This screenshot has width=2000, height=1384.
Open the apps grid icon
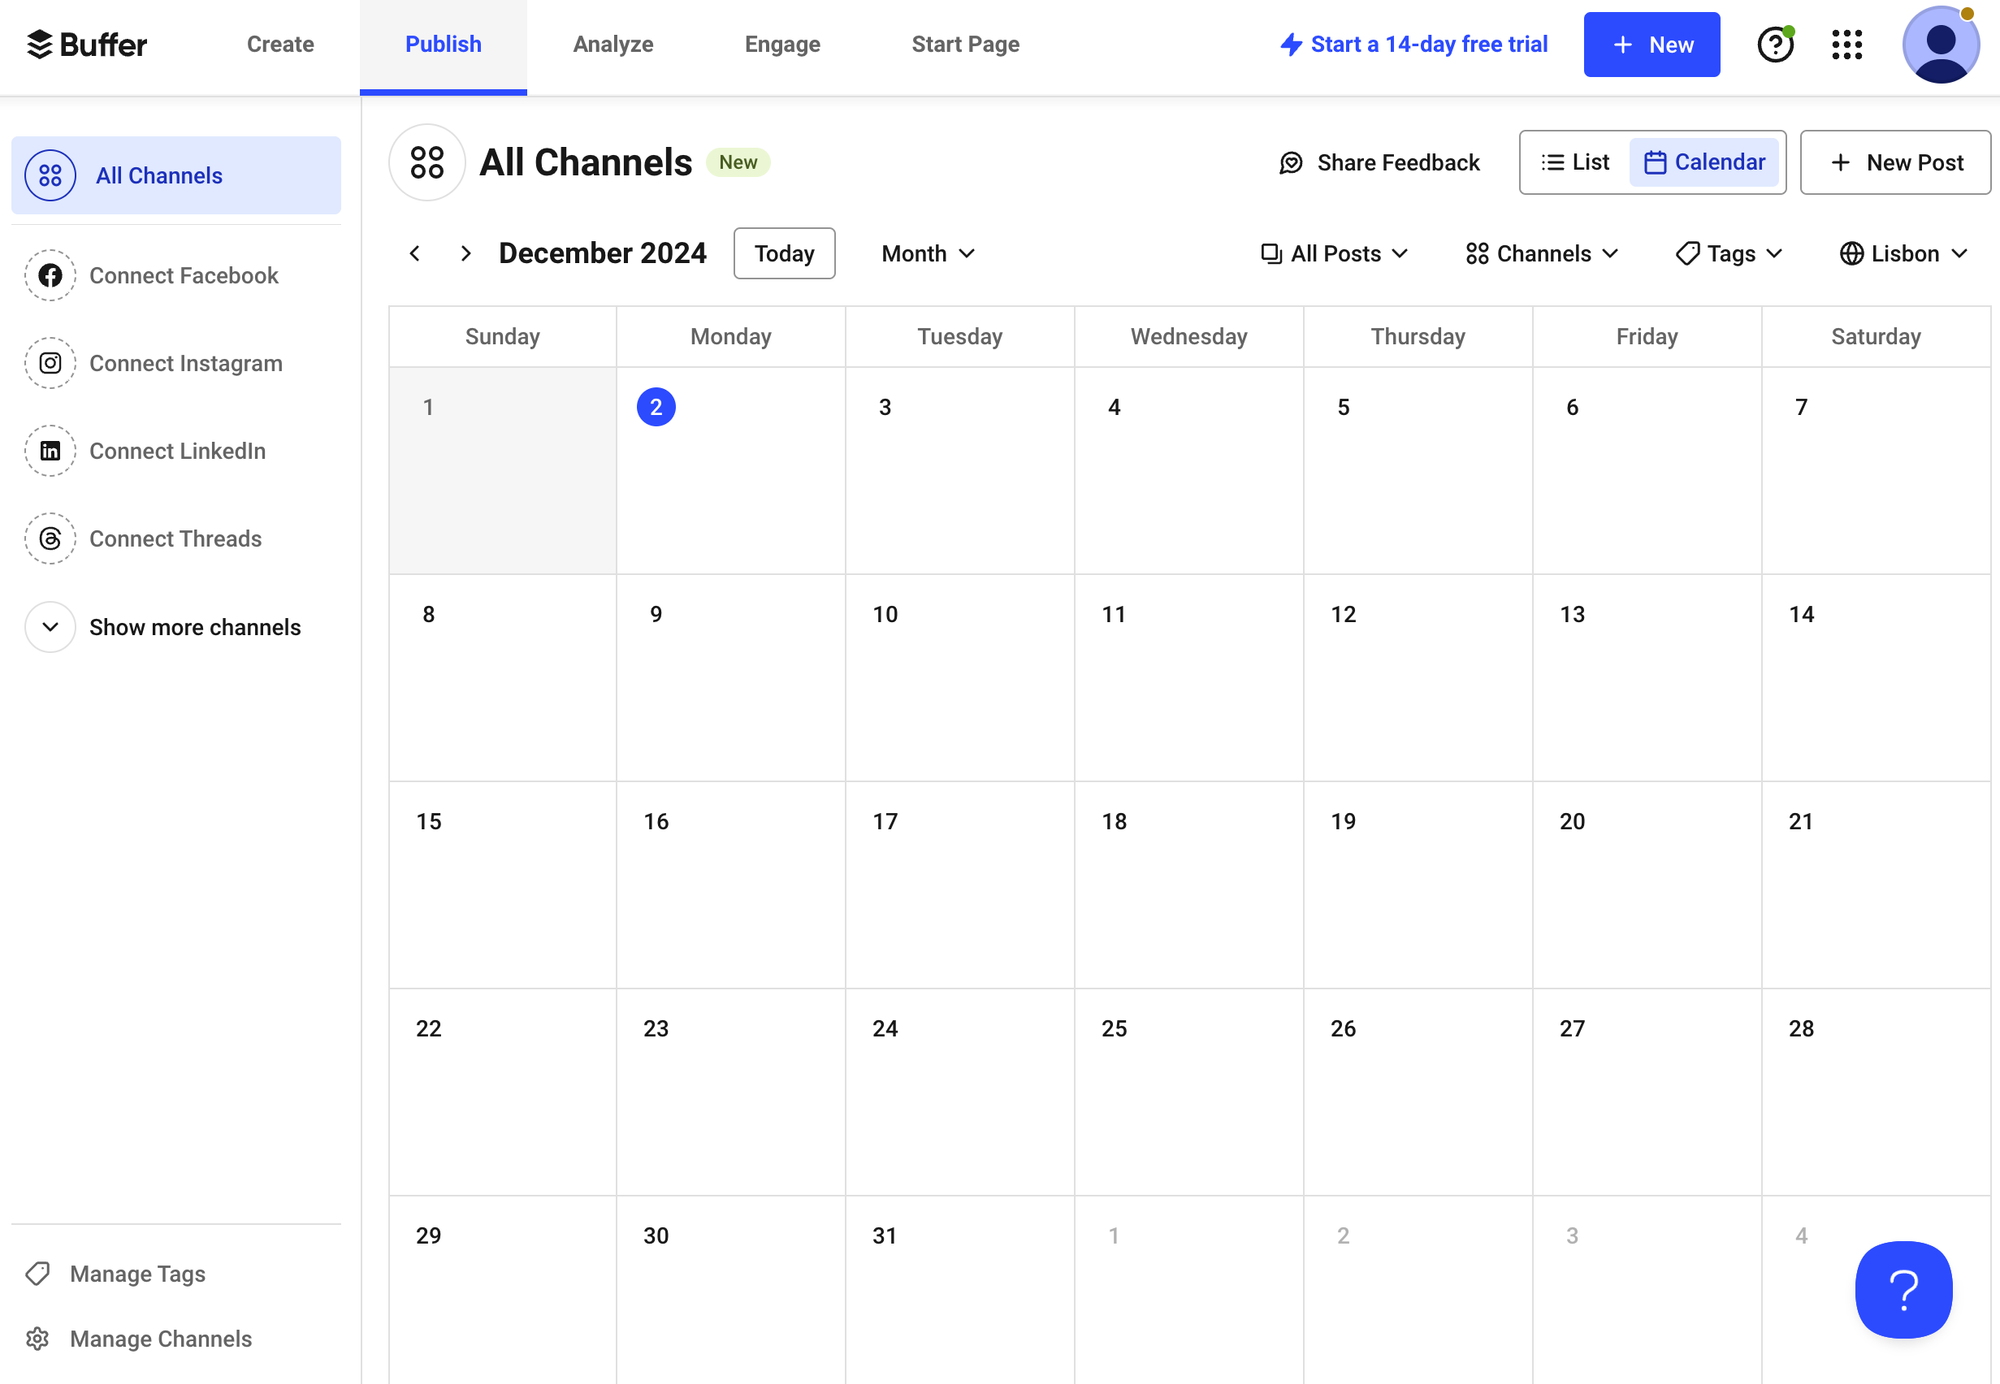[1847, 44]
